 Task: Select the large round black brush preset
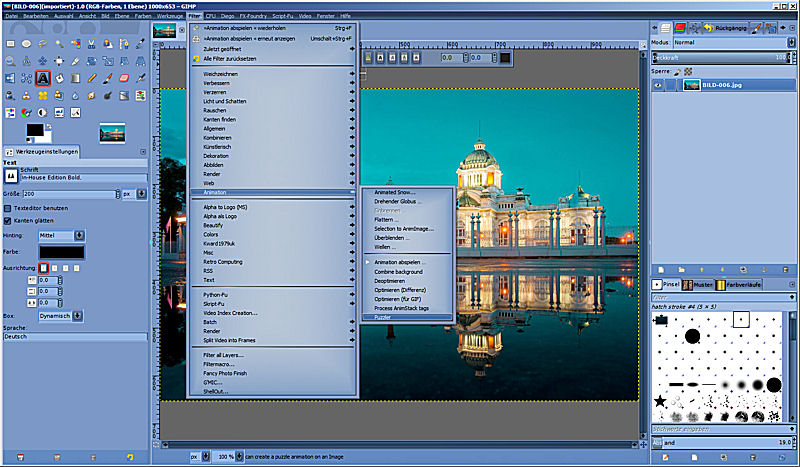pyautogui.click(x=692, y=336)
